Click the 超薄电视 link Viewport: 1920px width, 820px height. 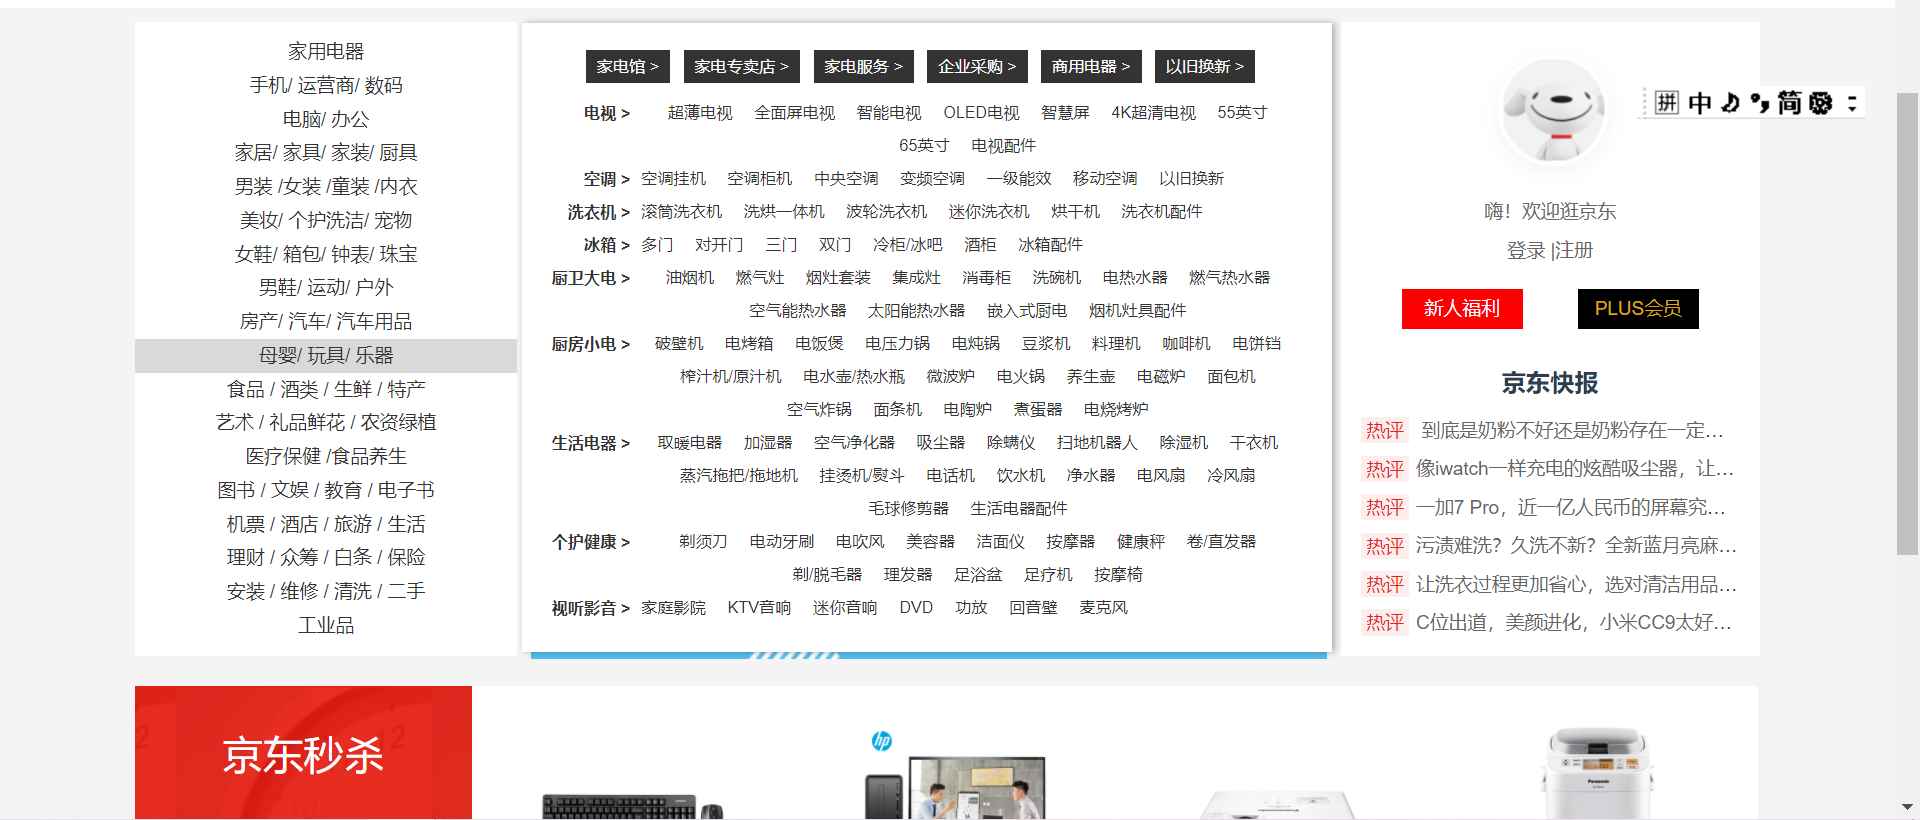pos(700,113)
